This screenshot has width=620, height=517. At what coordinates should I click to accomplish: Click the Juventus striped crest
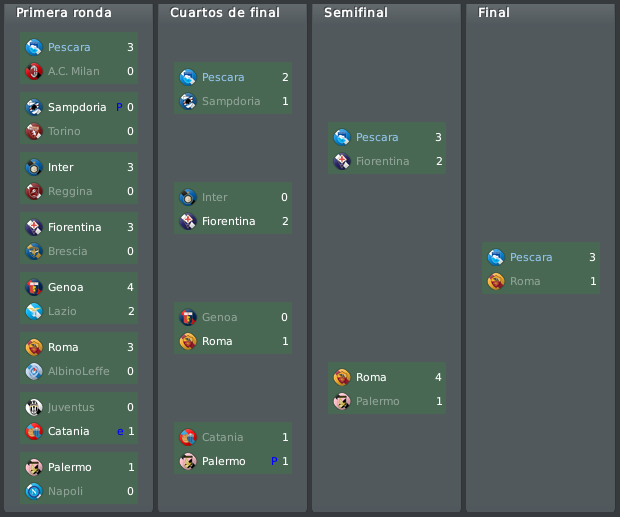[34, 408]
